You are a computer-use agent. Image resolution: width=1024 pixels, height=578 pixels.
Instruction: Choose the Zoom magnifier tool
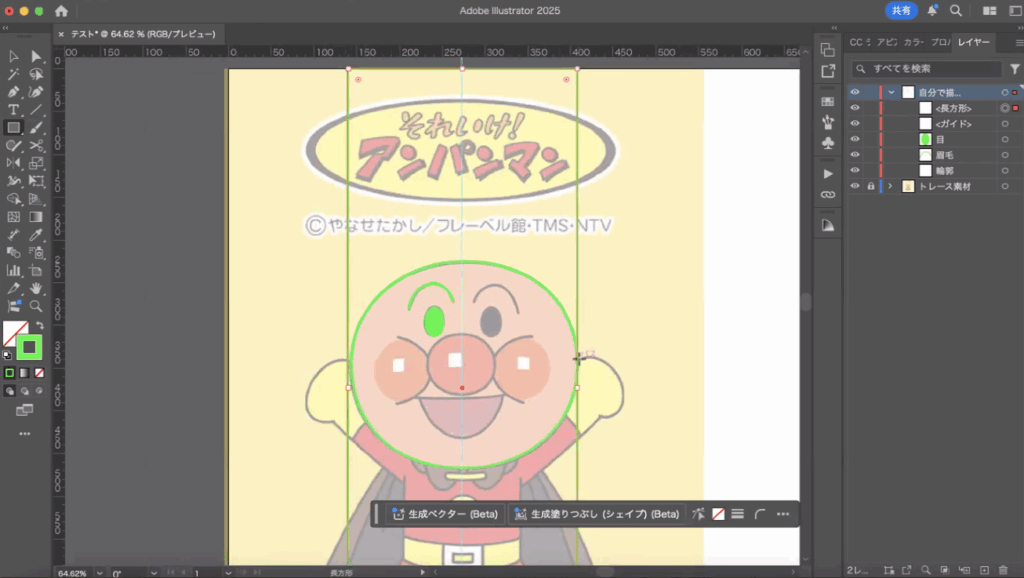coord(36,306)
